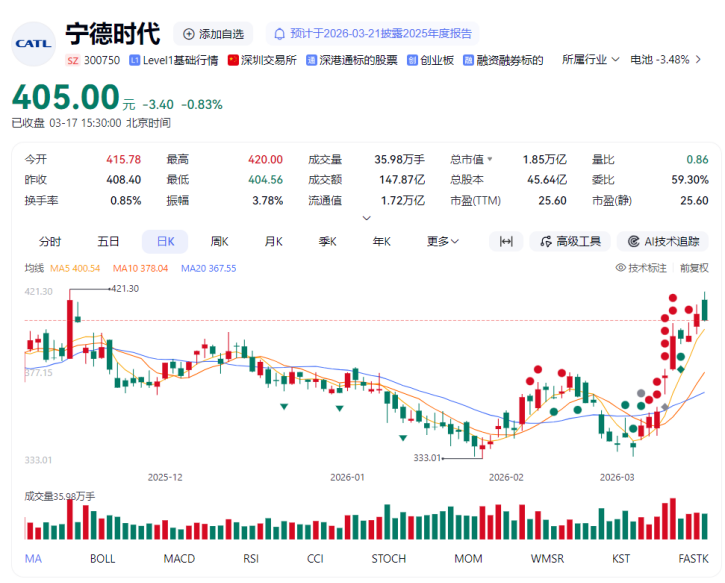The width and height of the screenshot is (725, 583).
Task: Click the 421.30 high price marker on chart
Action: (x=124, y=288)
